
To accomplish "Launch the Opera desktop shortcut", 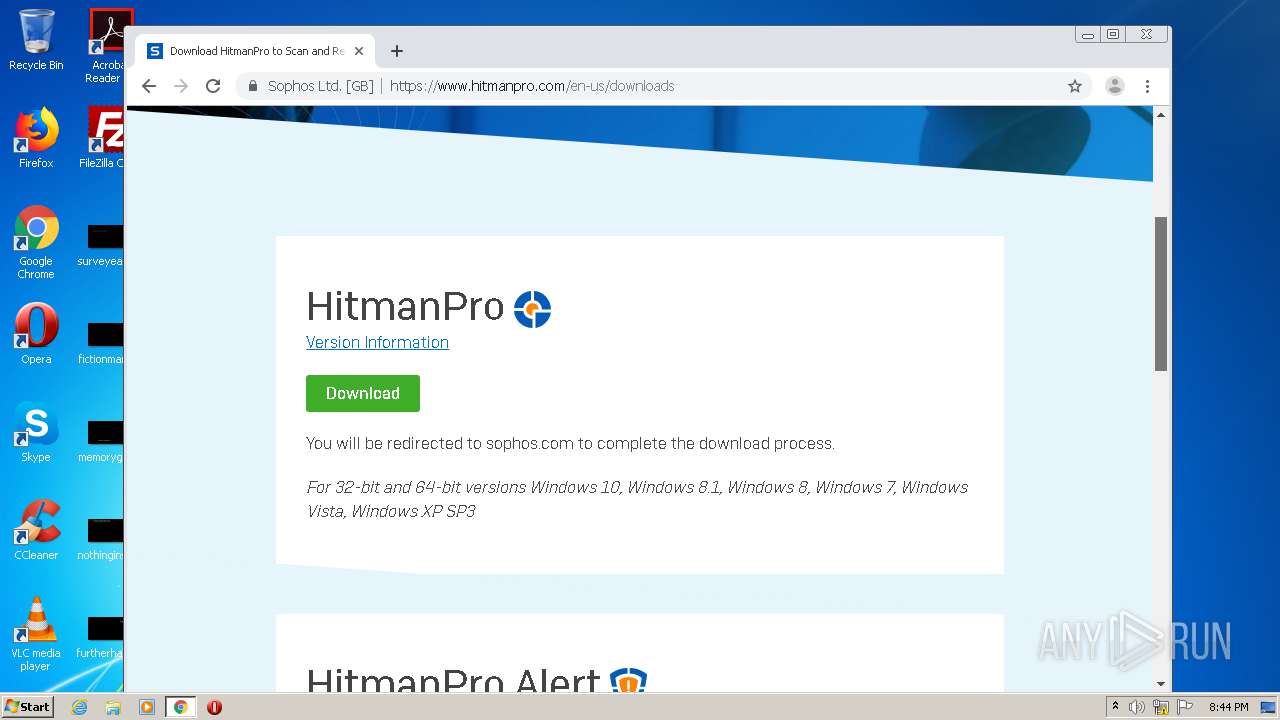I will pyautogui.click(x=36, y=334).
